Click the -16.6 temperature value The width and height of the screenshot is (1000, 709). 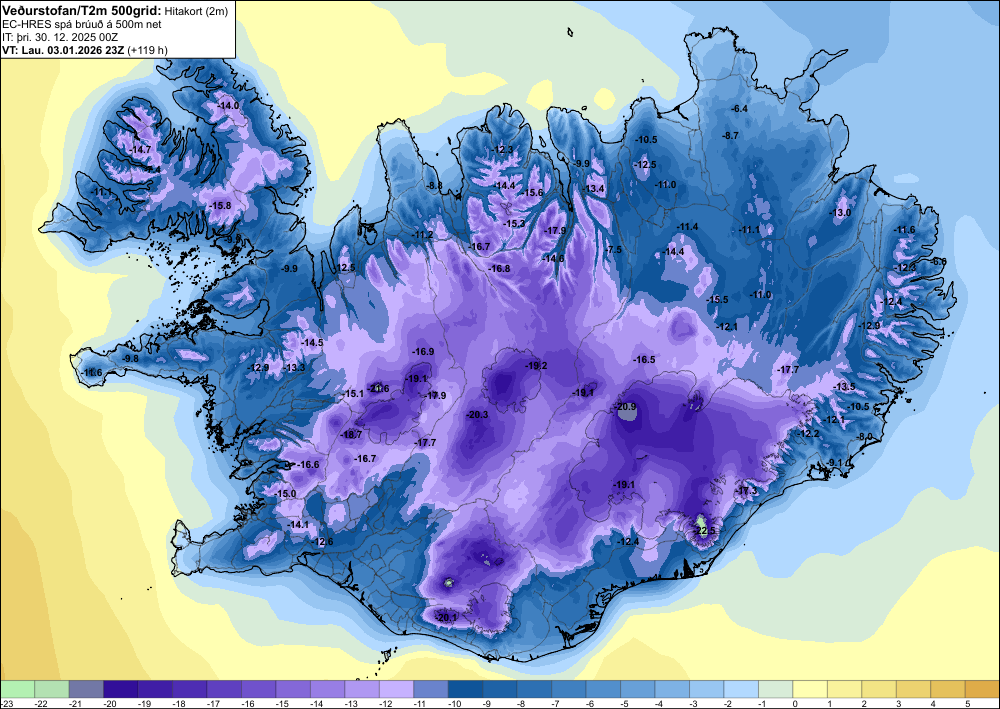coord(309,465)
